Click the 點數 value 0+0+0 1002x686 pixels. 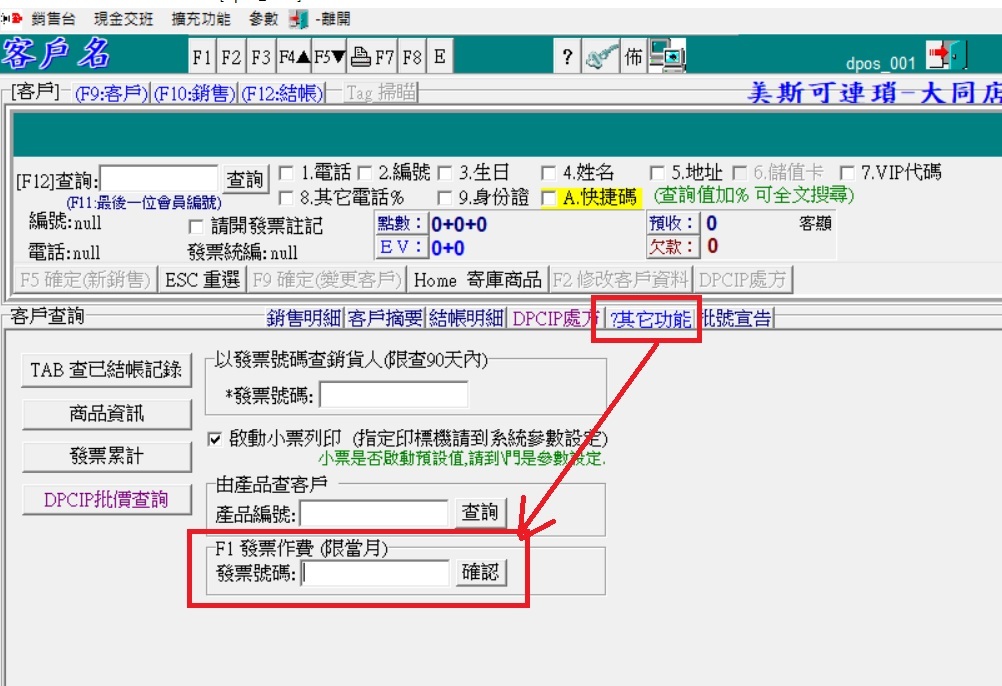[459, 224]
